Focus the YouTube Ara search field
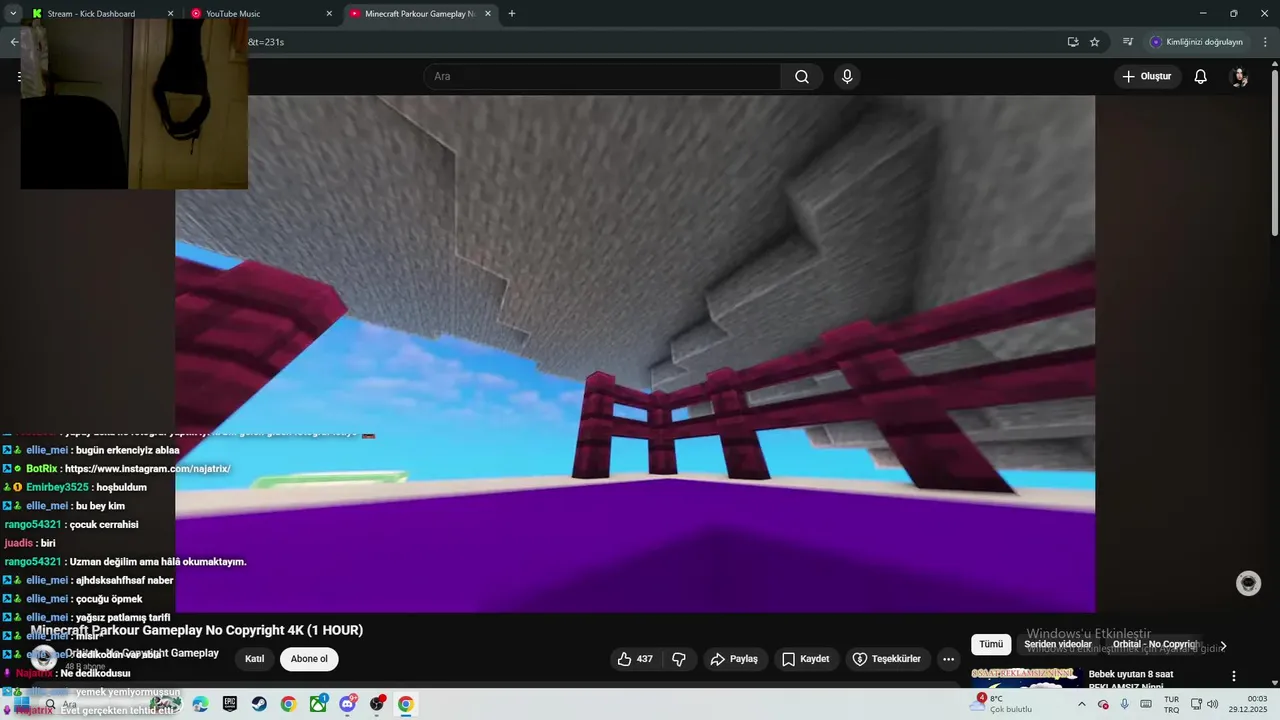 tap(602, 77)
